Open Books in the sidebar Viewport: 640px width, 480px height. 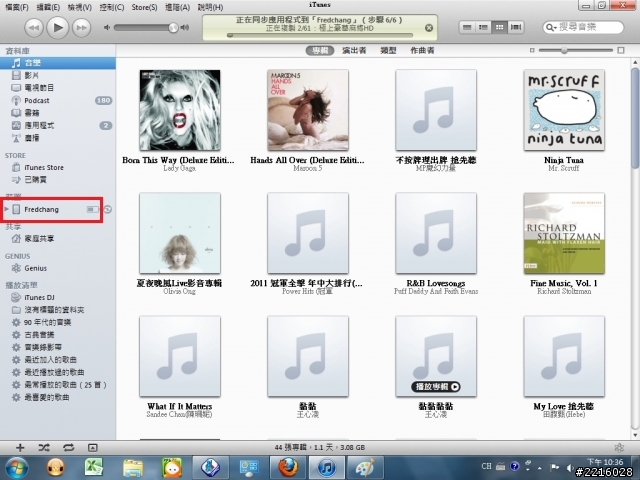pyautogui.click(x=58, y=113)
